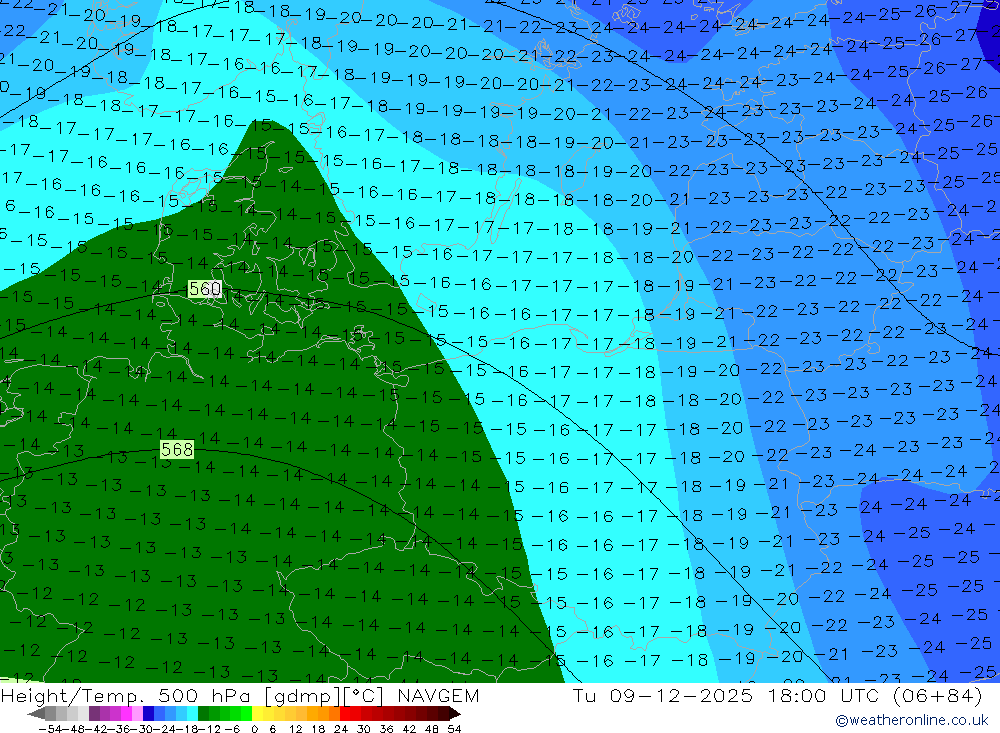
Task: Click the dark maroon right arrow of the legend
Action: pyautogui.click(x=455, y=714)
